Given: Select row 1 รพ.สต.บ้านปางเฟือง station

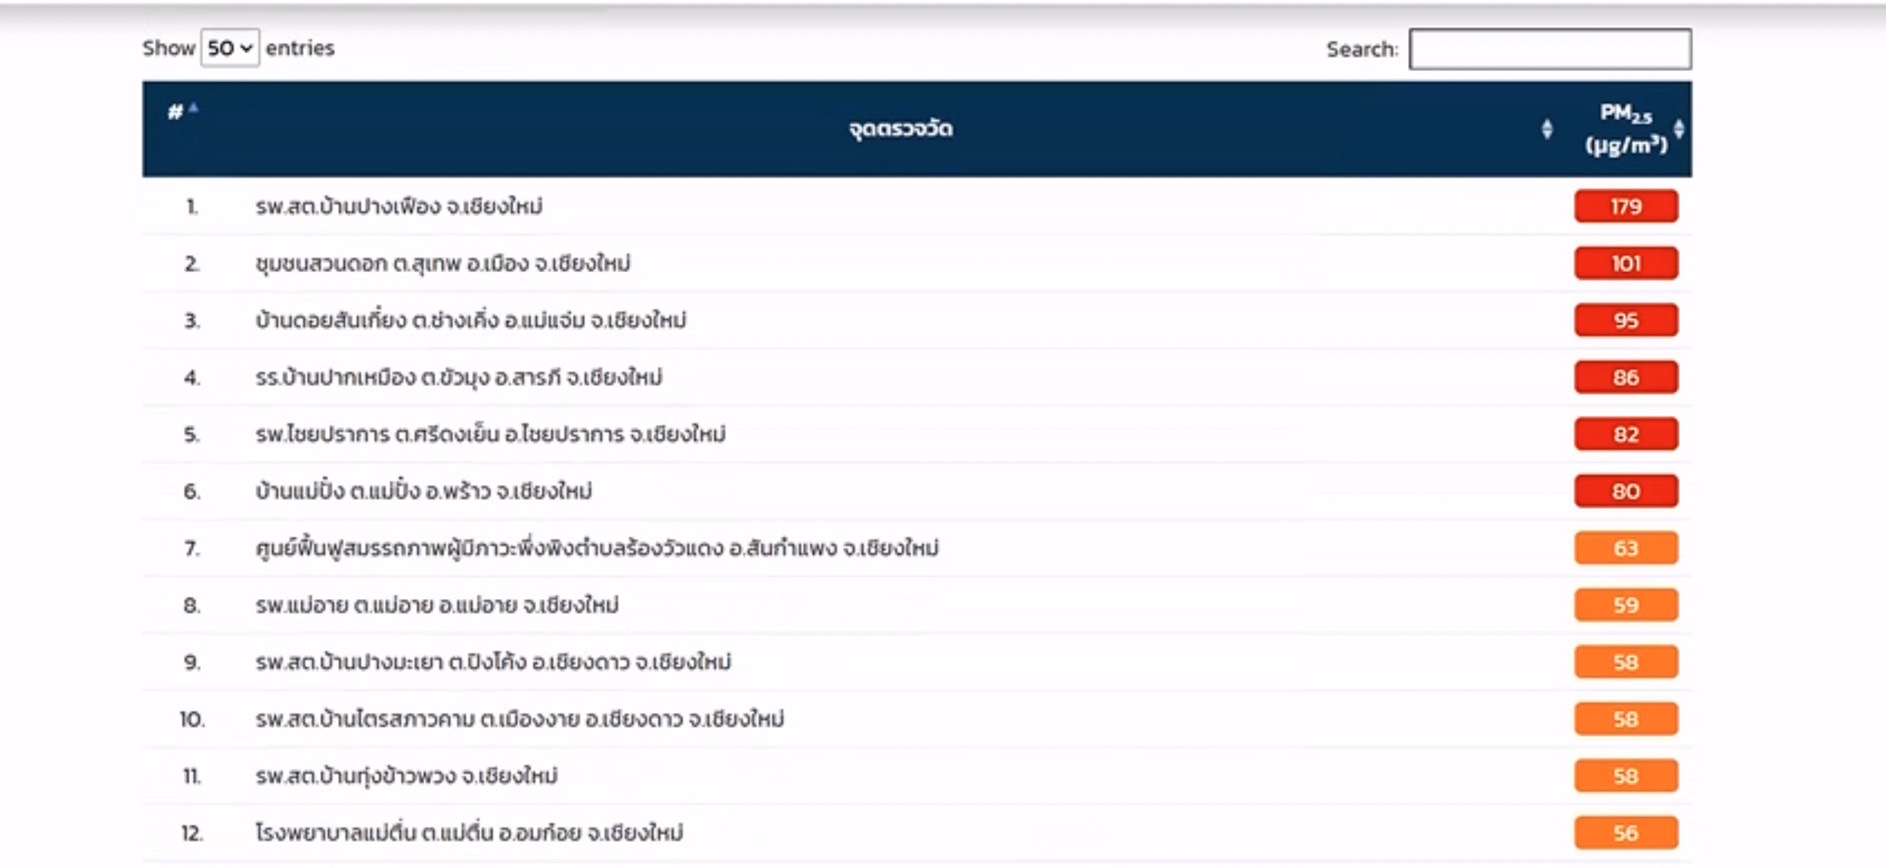Looking at the screenshot, I should [398, 206].
